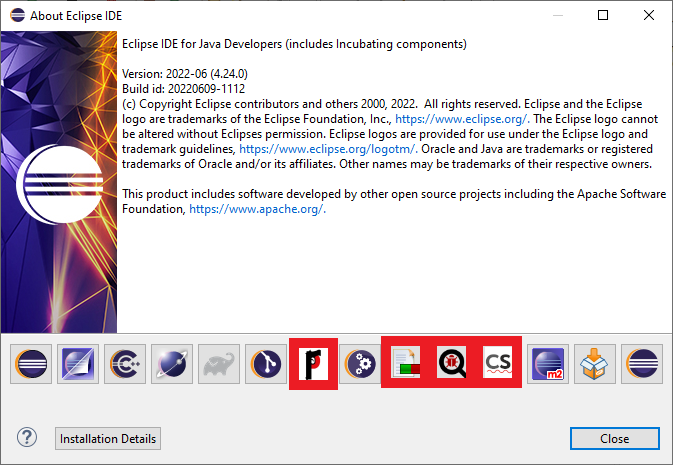
Task: Select the planet orbit feature icon
Action: [172, 364]
